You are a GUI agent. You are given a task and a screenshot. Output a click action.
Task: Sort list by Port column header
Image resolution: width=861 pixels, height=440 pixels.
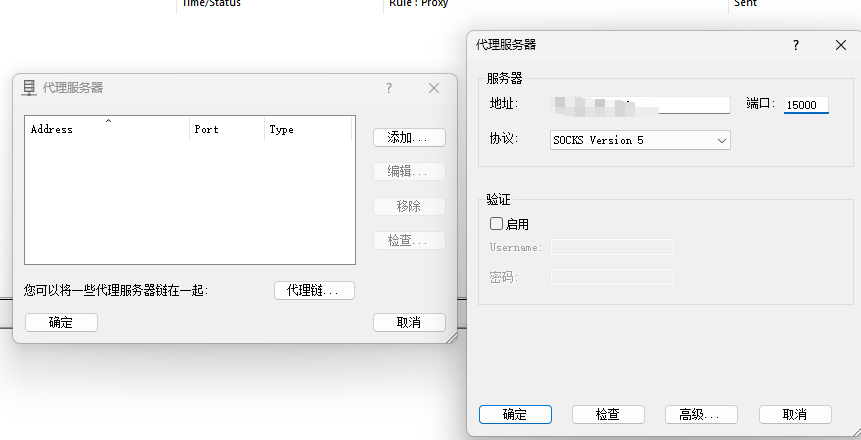tap(227, 129)
